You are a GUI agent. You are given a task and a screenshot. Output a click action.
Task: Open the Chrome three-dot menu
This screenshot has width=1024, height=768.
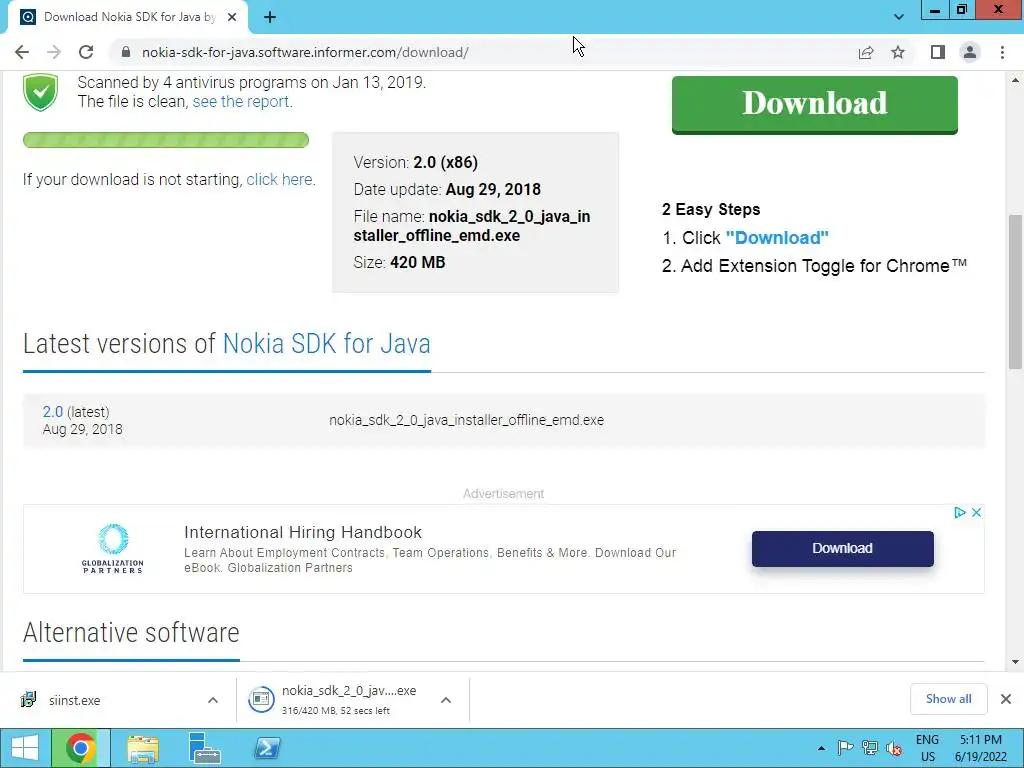[x=1002, y=52]
